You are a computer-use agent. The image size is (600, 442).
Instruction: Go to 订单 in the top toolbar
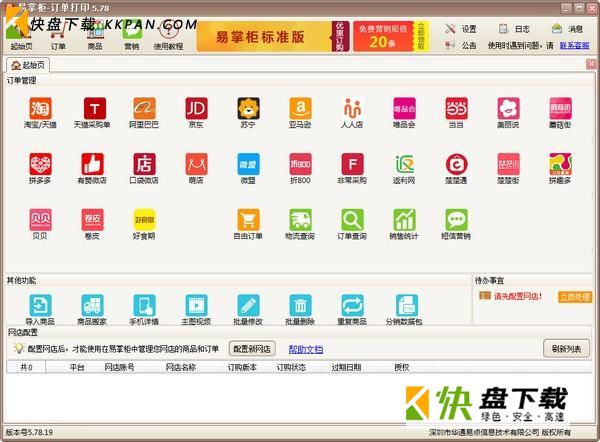click(x=58, y=36)
